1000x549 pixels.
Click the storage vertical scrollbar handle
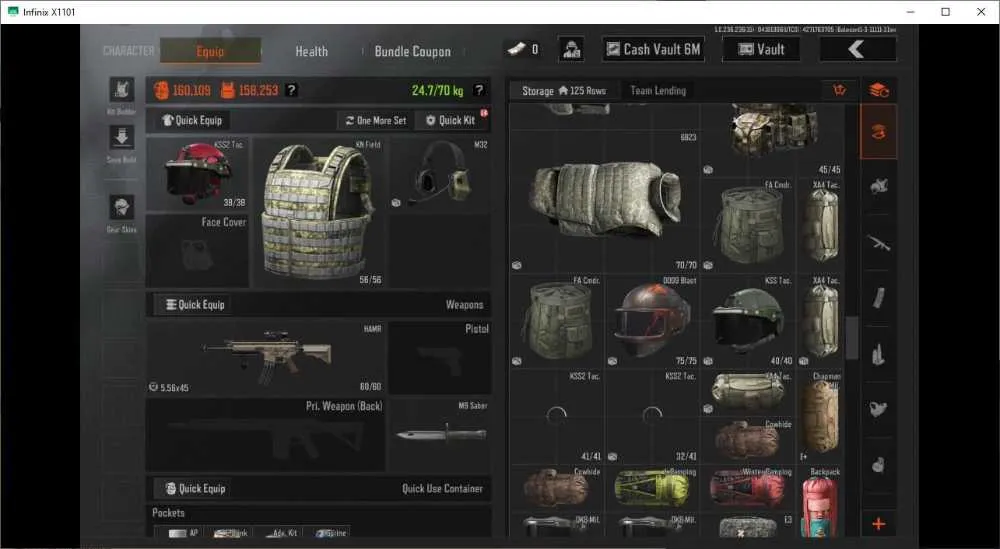click(851, 337)
